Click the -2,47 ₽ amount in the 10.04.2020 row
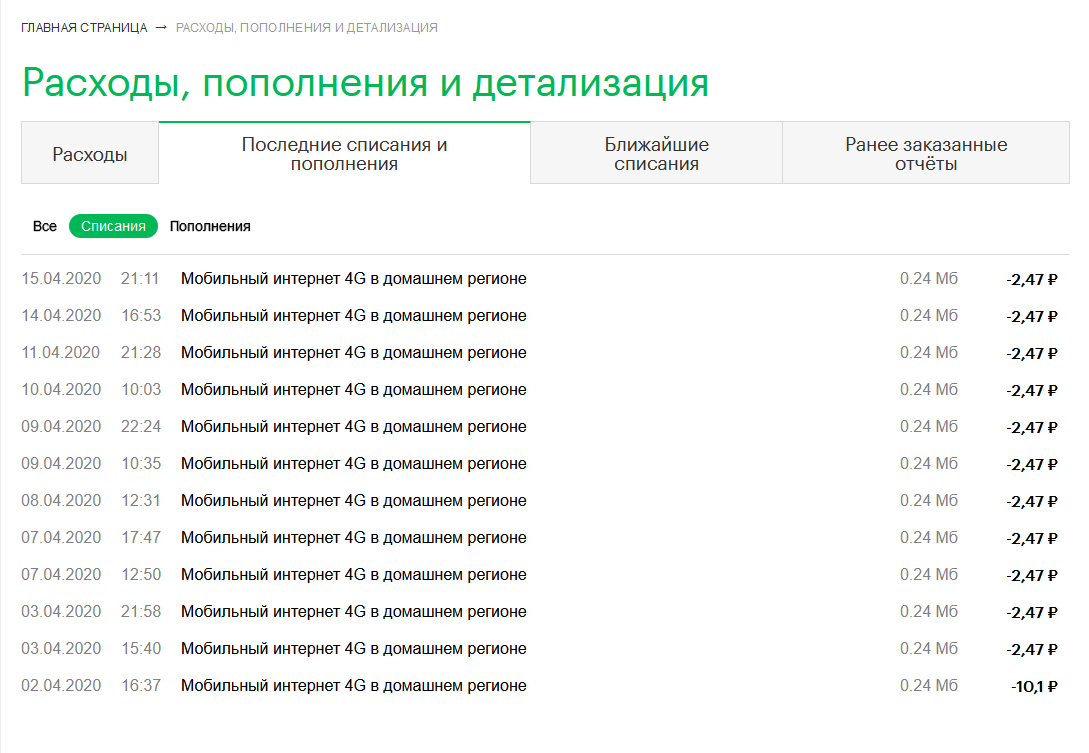The width and height of the screenshot is (1089, 753). 1032,391
